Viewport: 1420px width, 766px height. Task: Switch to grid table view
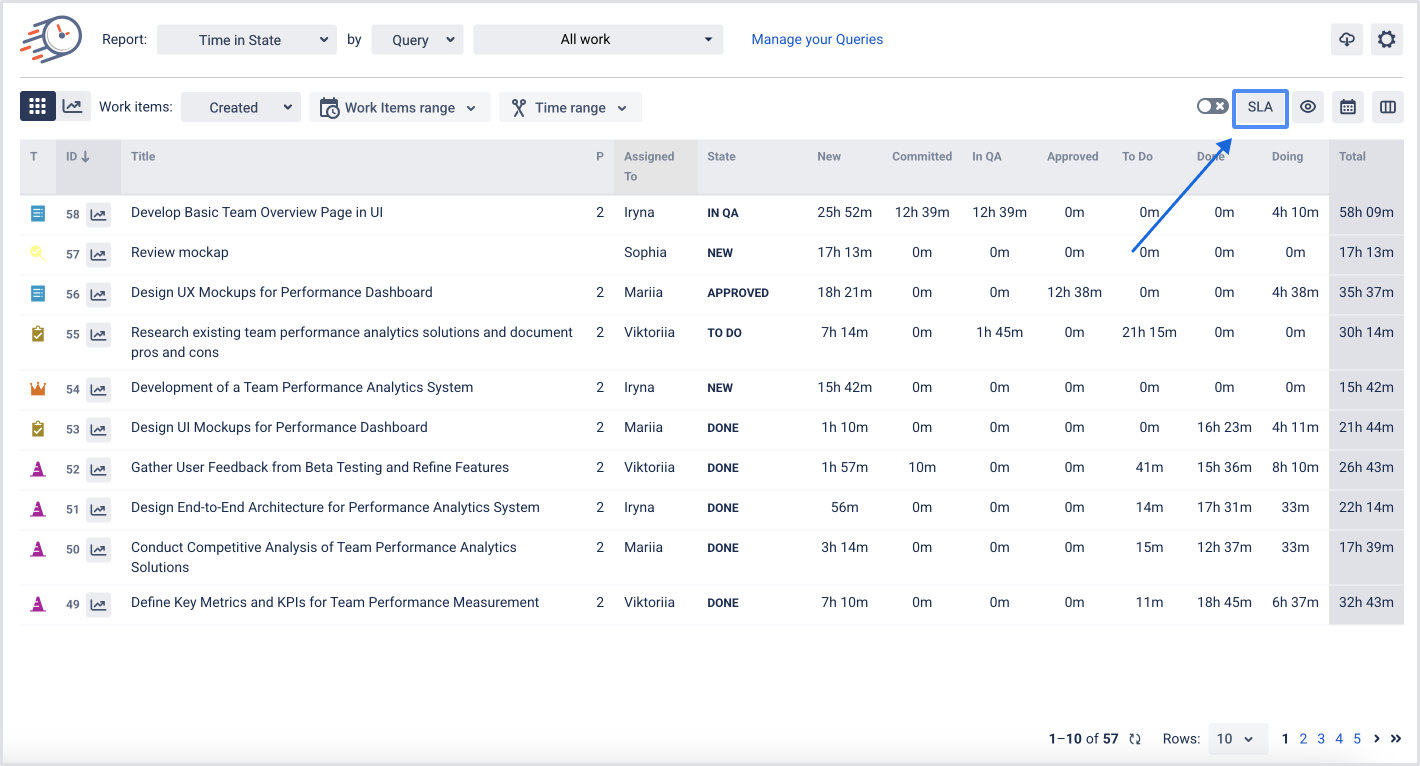click(38, 107)
